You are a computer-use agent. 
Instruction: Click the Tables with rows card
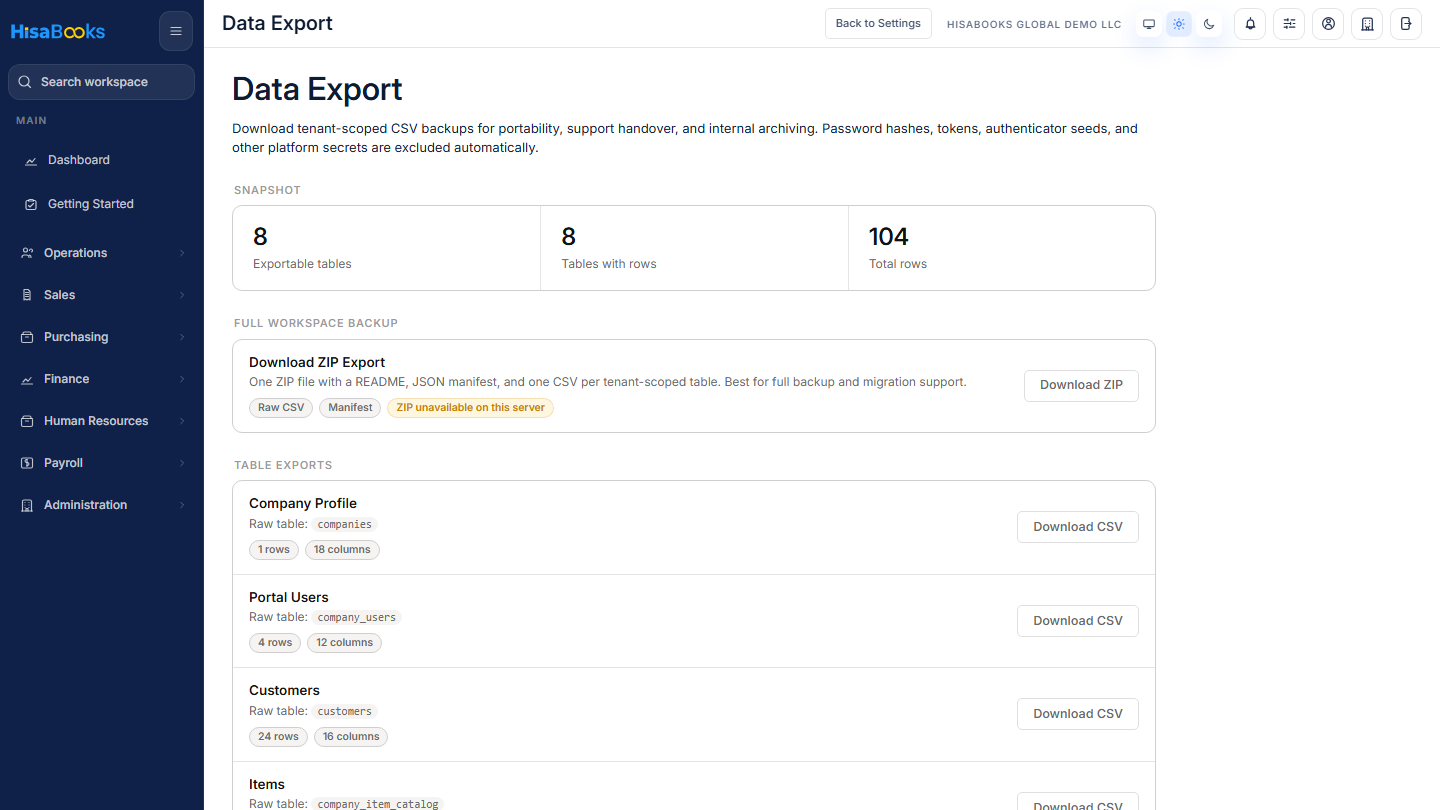[x=694, y=248]
